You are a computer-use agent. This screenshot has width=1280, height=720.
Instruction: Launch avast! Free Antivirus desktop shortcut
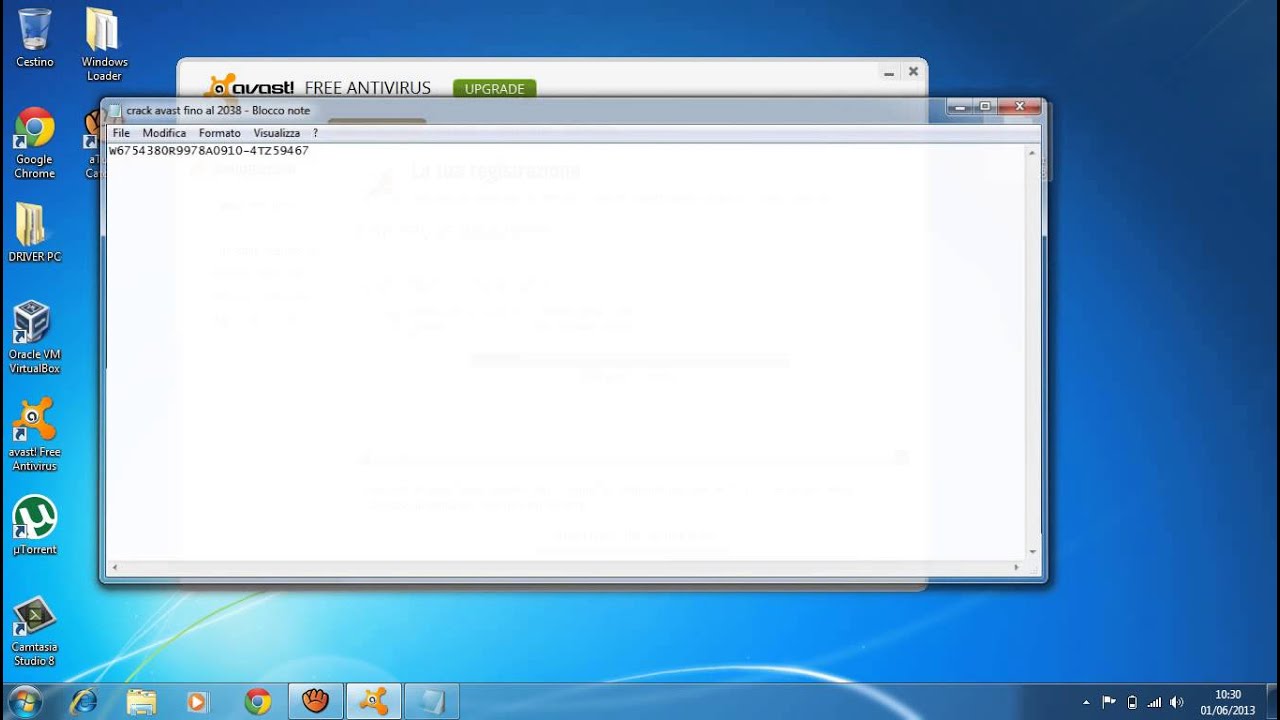pyautogui.click(x=34, y=435)
